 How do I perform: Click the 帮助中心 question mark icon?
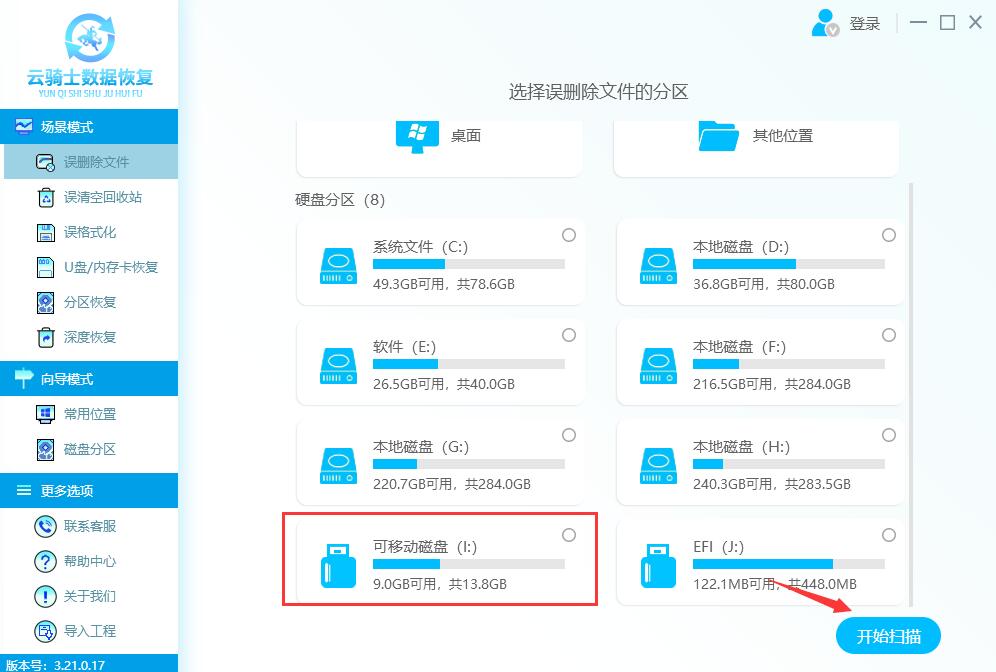click(x=45, y=561)
